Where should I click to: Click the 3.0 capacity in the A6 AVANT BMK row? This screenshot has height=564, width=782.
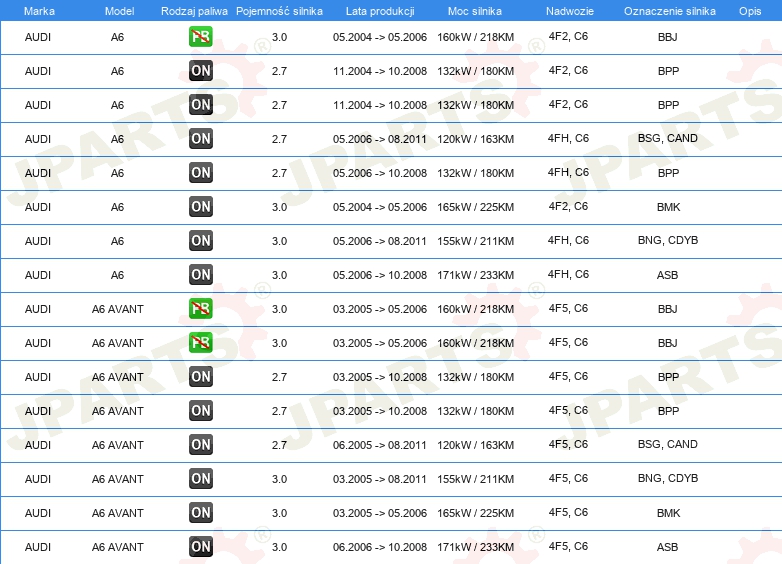(x=279, y=513)
